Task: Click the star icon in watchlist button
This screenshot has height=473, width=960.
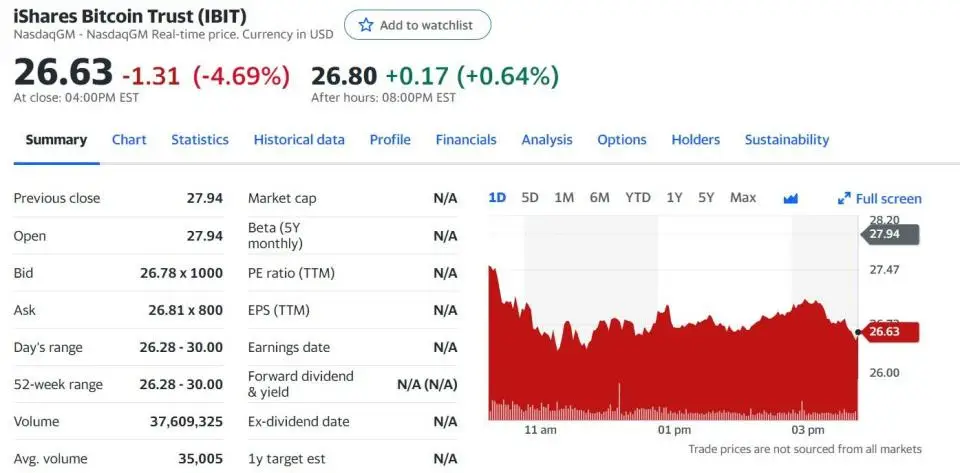Action: tap(366, 25)
